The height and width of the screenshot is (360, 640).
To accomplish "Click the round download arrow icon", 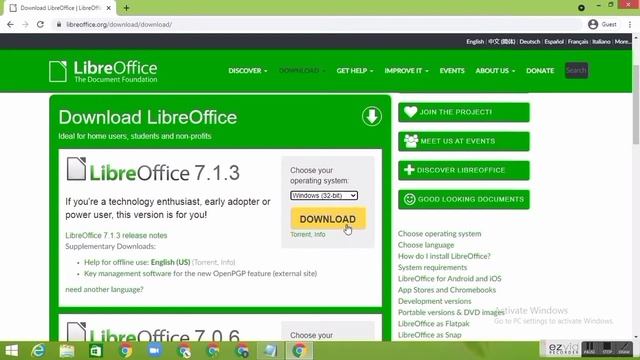I will [x=371, y=116].
